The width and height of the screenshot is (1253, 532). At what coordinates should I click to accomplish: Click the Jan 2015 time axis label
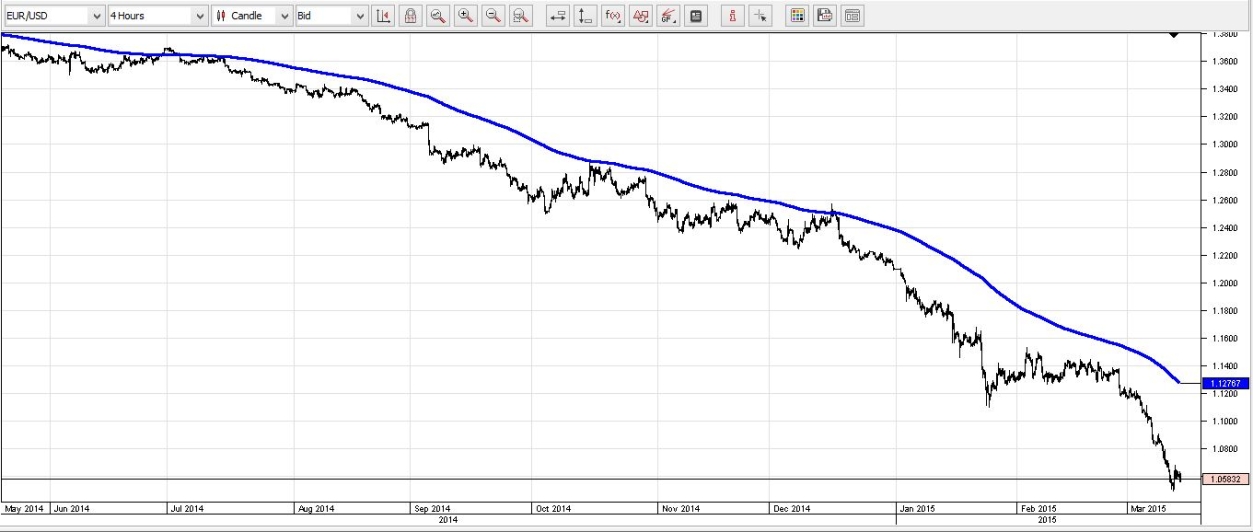[x=917, y=509]
